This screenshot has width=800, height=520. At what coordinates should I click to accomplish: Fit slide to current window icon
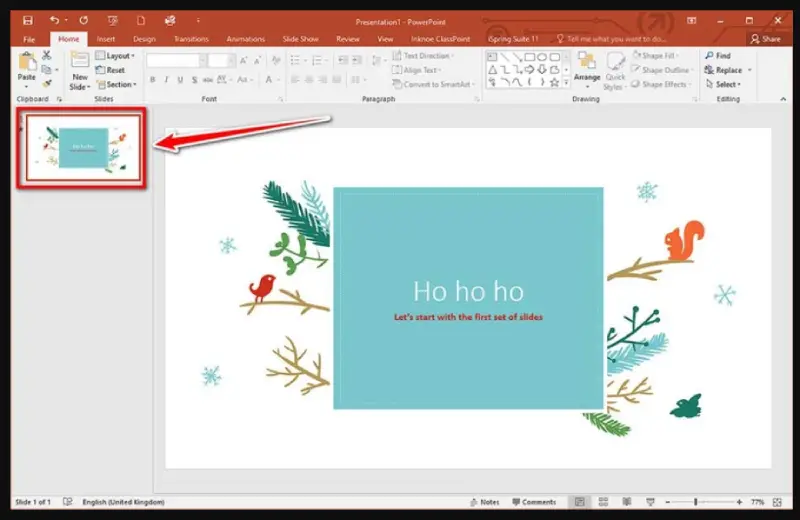[777, 502]
